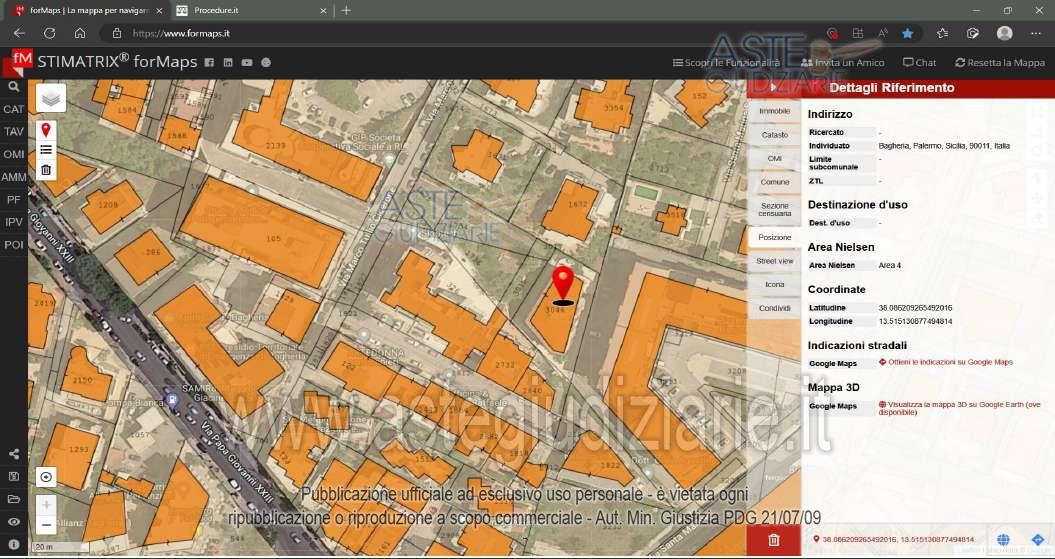Center map with the locate target button

click(46, 477)
